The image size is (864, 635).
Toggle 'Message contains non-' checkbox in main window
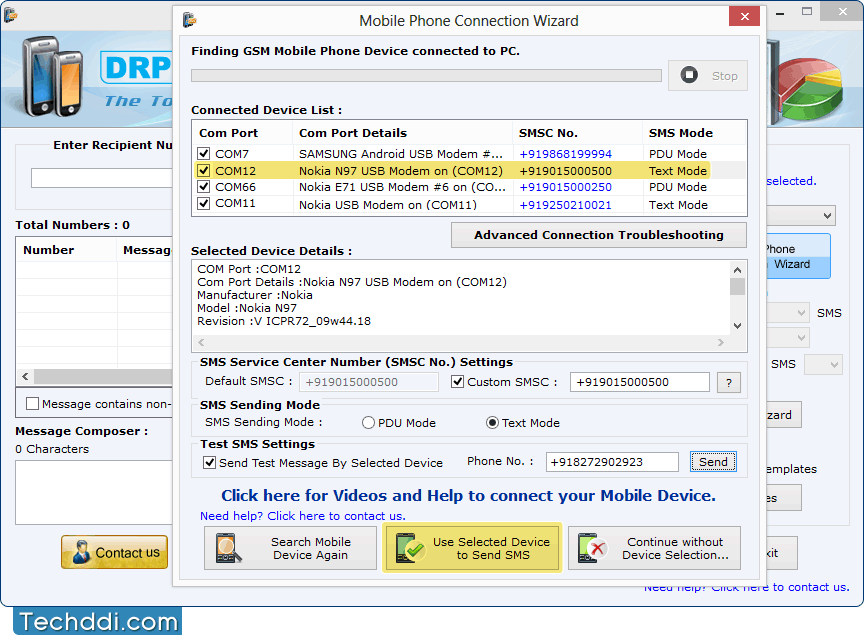[33, 403]
